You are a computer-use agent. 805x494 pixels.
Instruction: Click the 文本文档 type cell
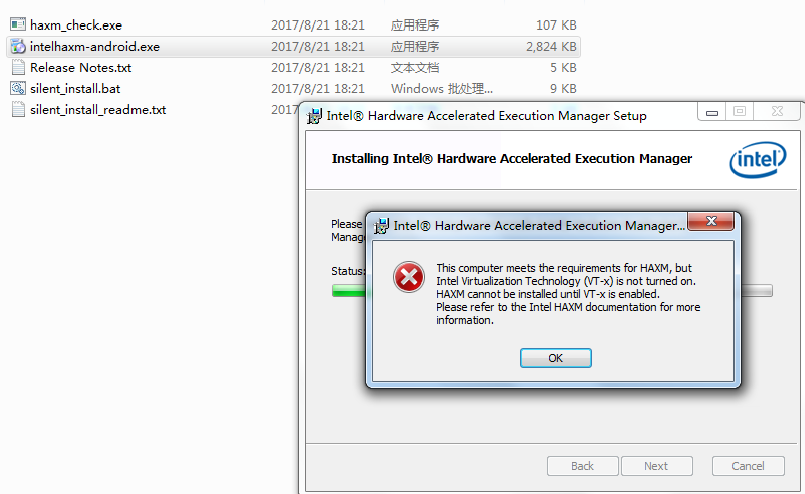pyautogui.click(x=415, y=68)
